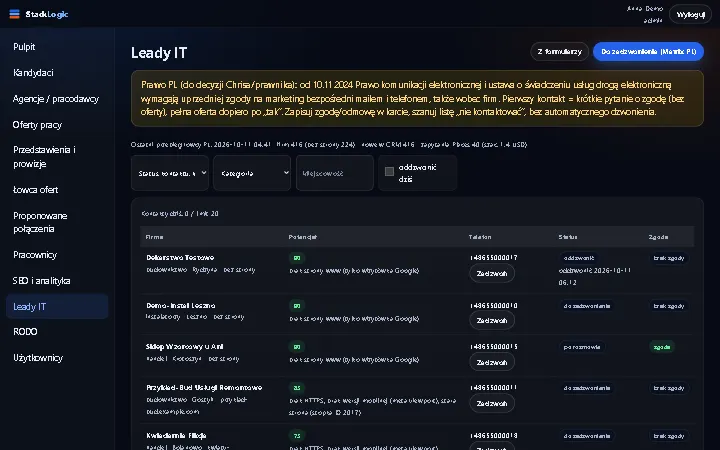The width and height of the screenshot is (720, 450).
Task: Switch to "Do zadzwonienia (Mautic PL)" tab
Action: click(648, 51)
